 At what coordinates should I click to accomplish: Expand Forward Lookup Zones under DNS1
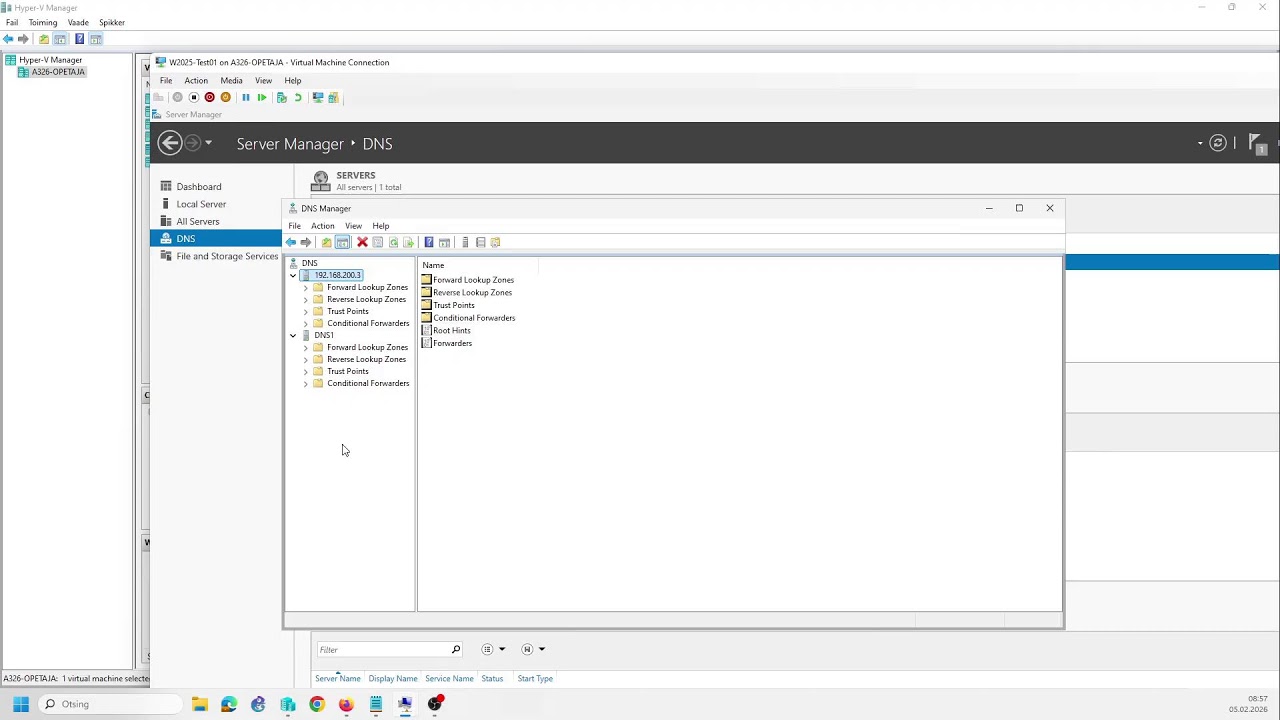pos(305,347)
